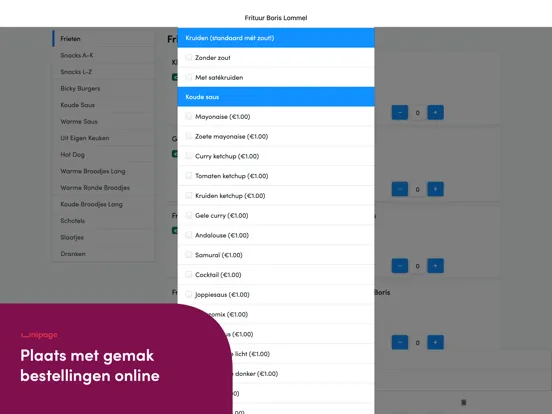Tick the Met satékruiden checkbox
Screen dimensions: 552x414
(189, 77)
